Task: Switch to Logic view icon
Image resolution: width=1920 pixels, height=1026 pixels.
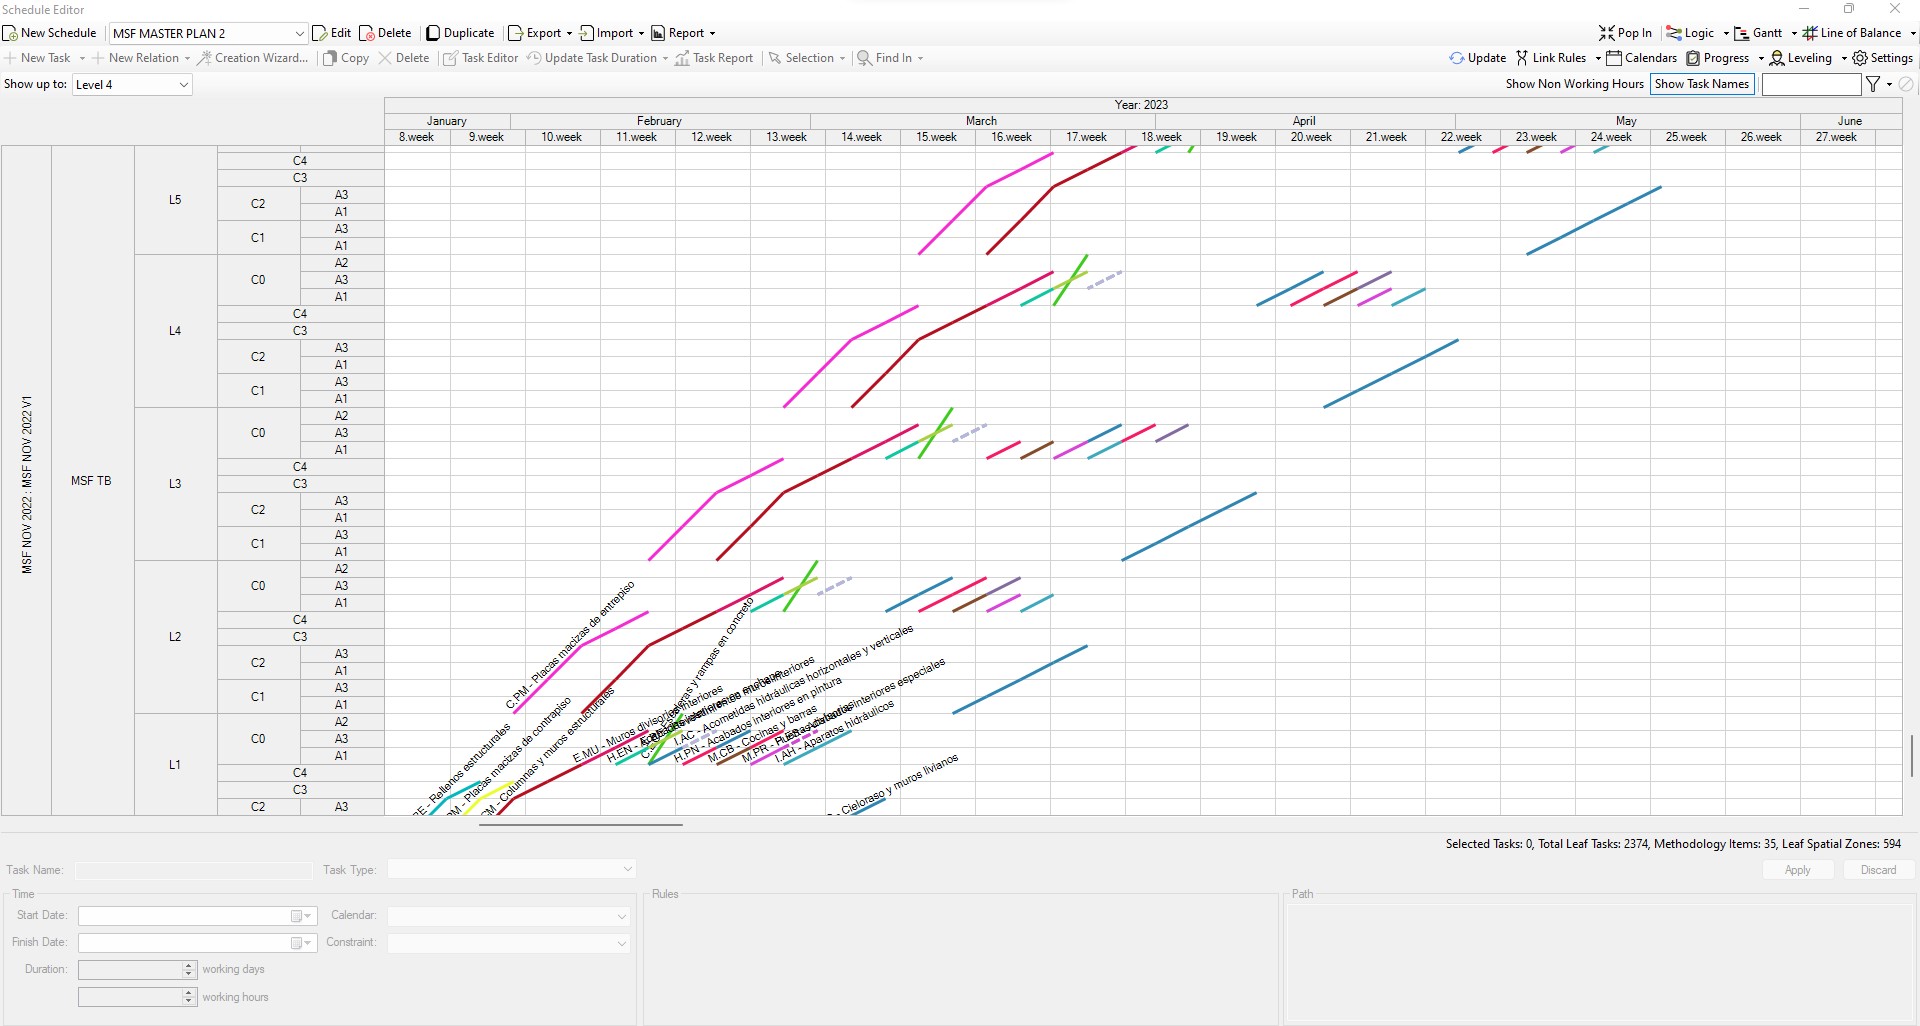Action: pos(1674,33)
